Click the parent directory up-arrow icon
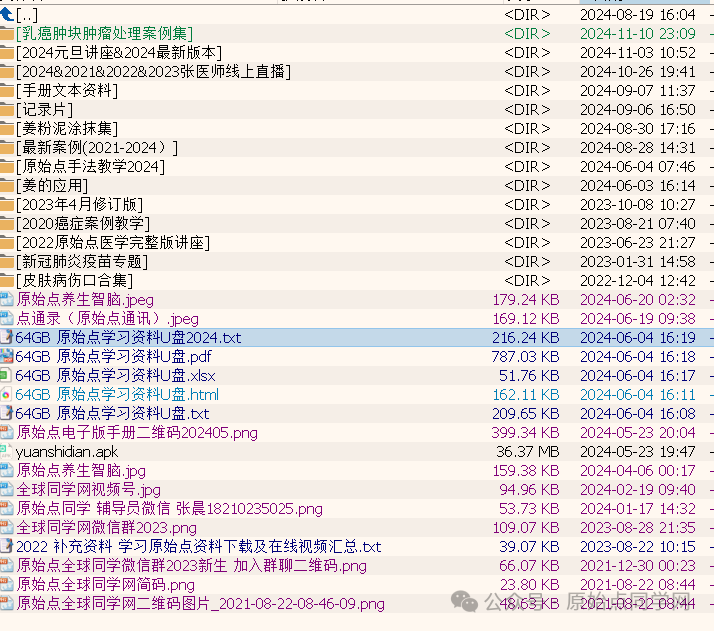 (7, 14)
